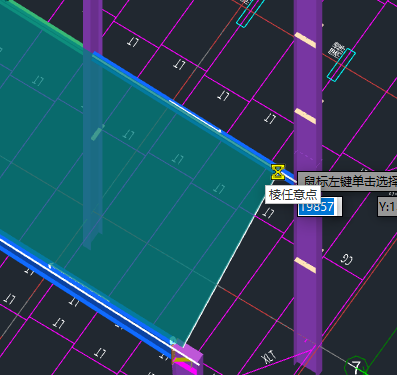Screen dimensions: 397x375
Task: Select the green axis bubble numbered 7
Action: (x=356, y=366)
